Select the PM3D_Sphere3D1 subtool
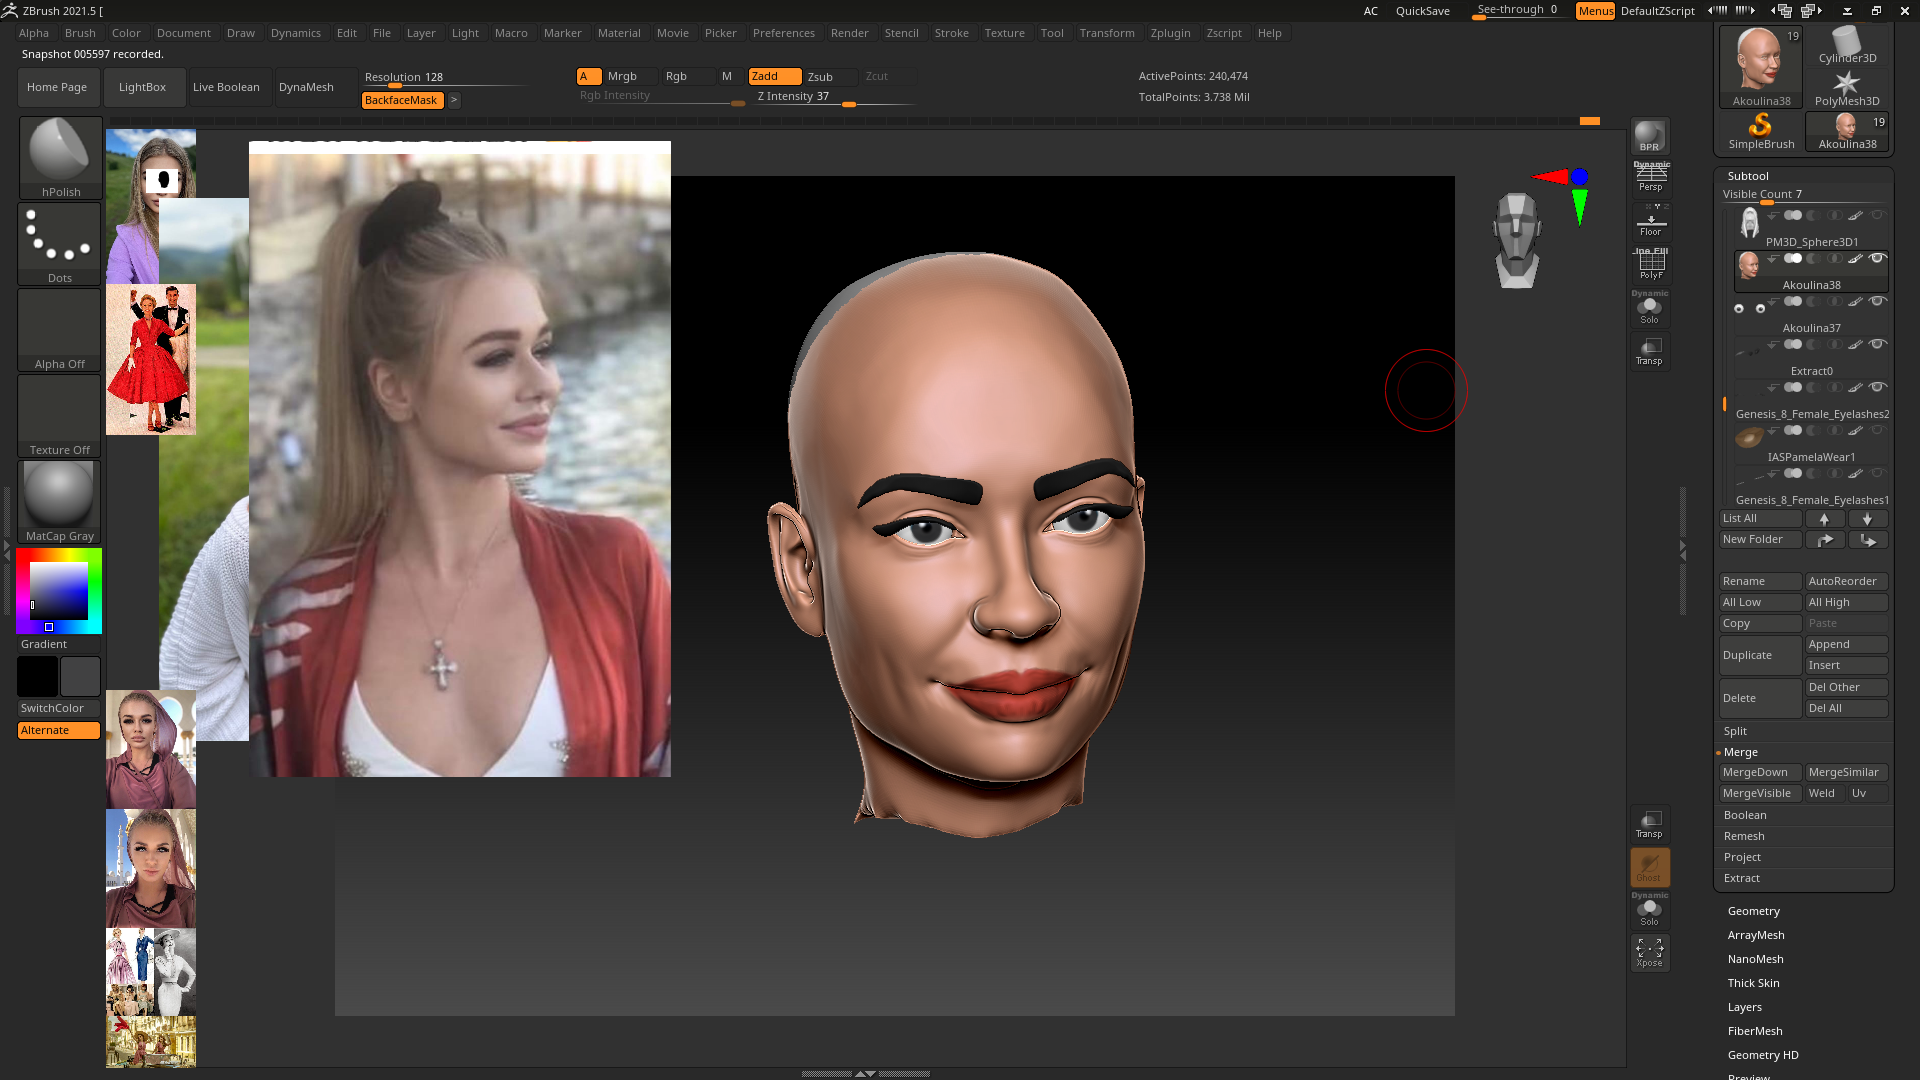Screen dimensions: 1920x1080 pos(1811,228)
